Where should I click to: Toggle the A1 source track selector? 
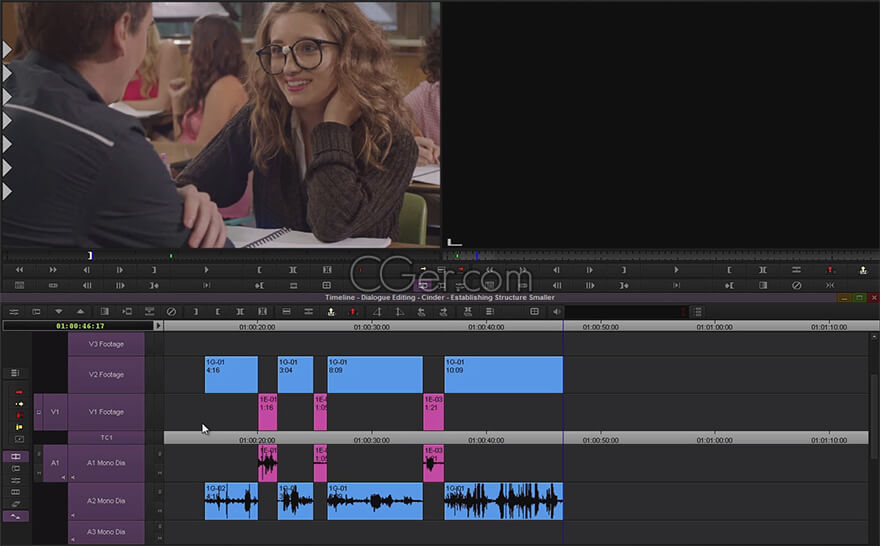point(55,463)
